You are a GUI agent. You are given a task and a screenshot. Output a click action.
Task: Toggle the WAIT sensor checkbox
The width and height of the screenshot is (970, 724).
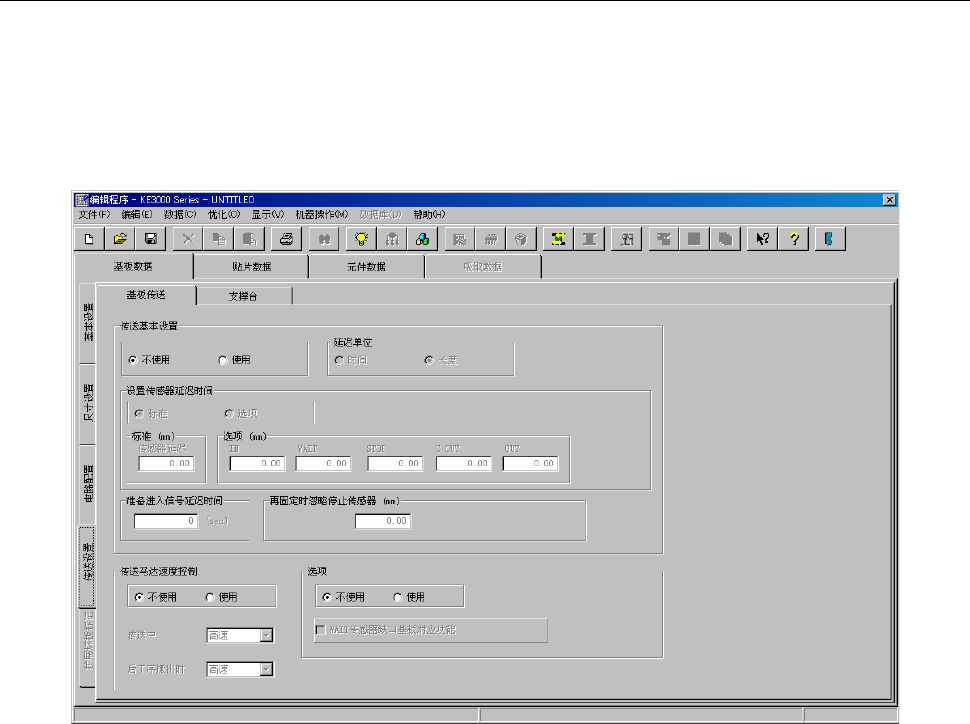(x=320, y=630)
